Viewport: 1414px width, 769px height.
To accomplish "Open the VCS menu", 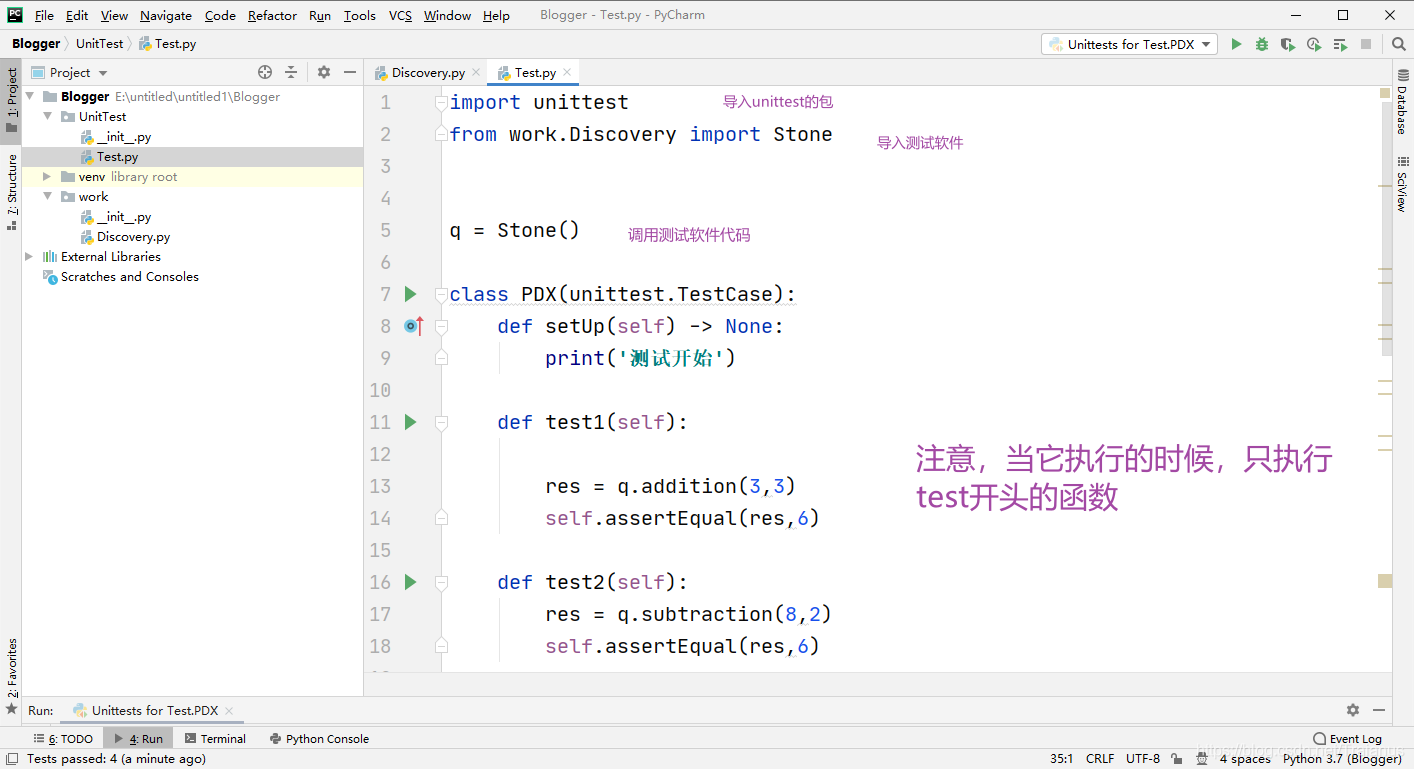I will click(400, 15).
